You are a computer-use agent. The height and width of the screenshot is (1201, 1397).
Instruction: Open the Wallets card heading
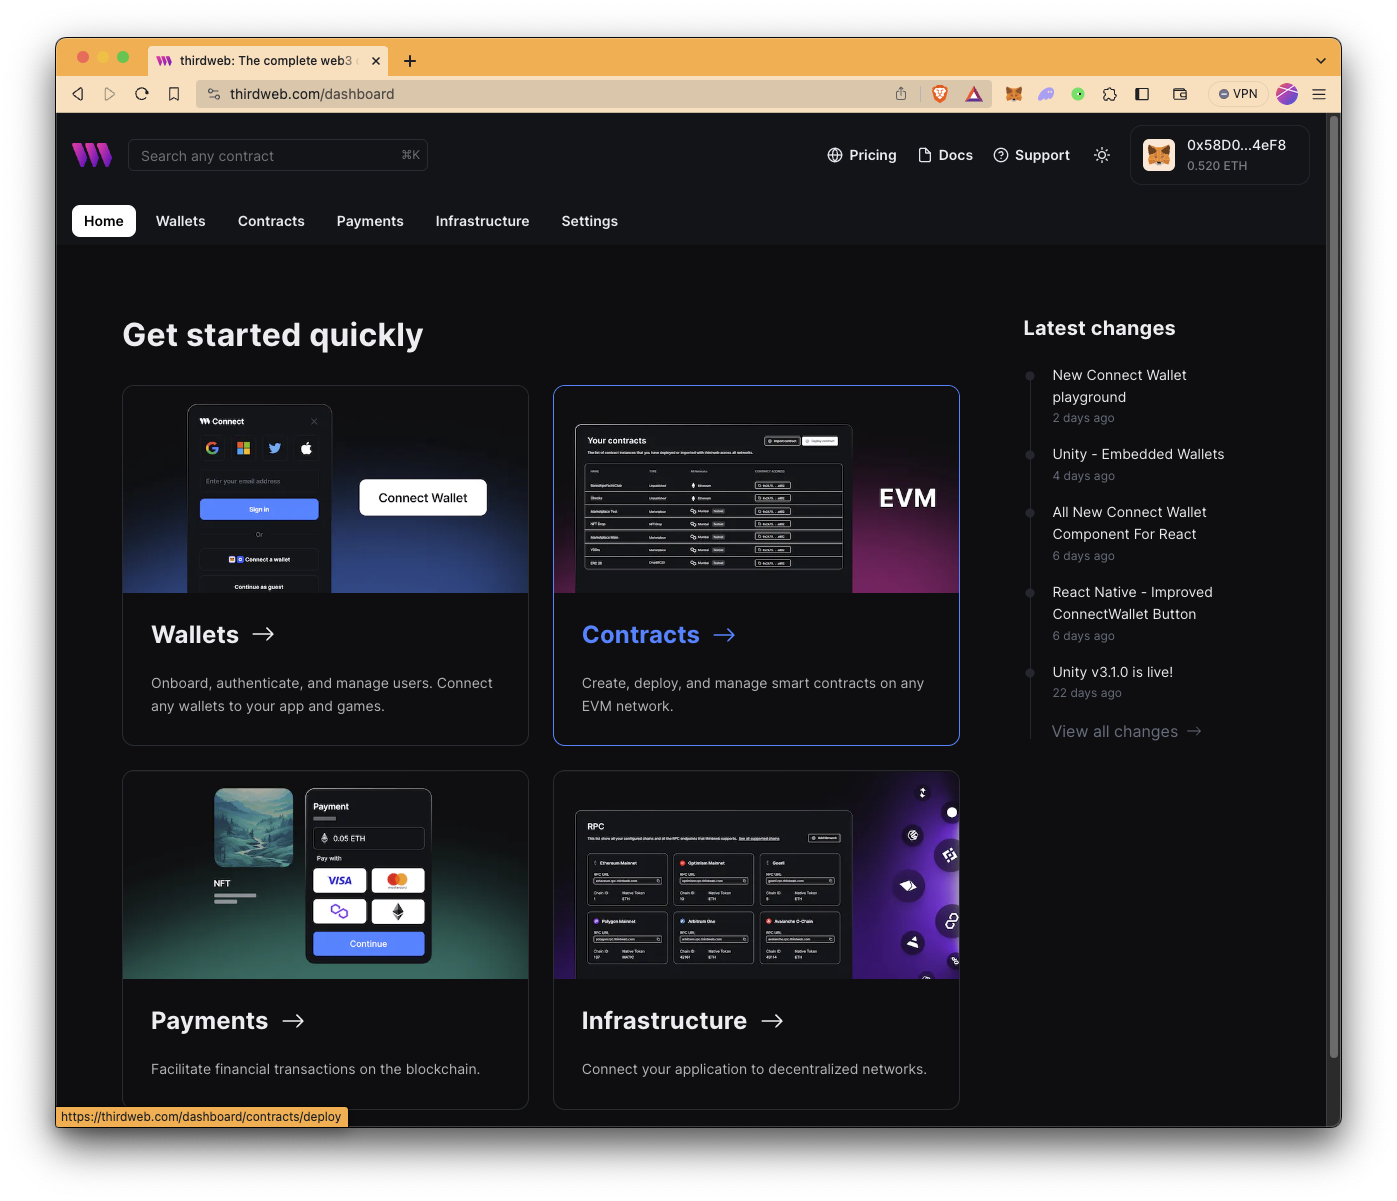tap(213, 635)
